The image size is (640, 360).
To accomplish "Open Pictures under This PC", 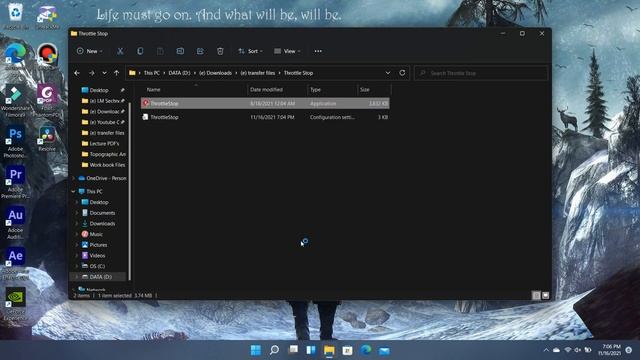I will 94,245.
